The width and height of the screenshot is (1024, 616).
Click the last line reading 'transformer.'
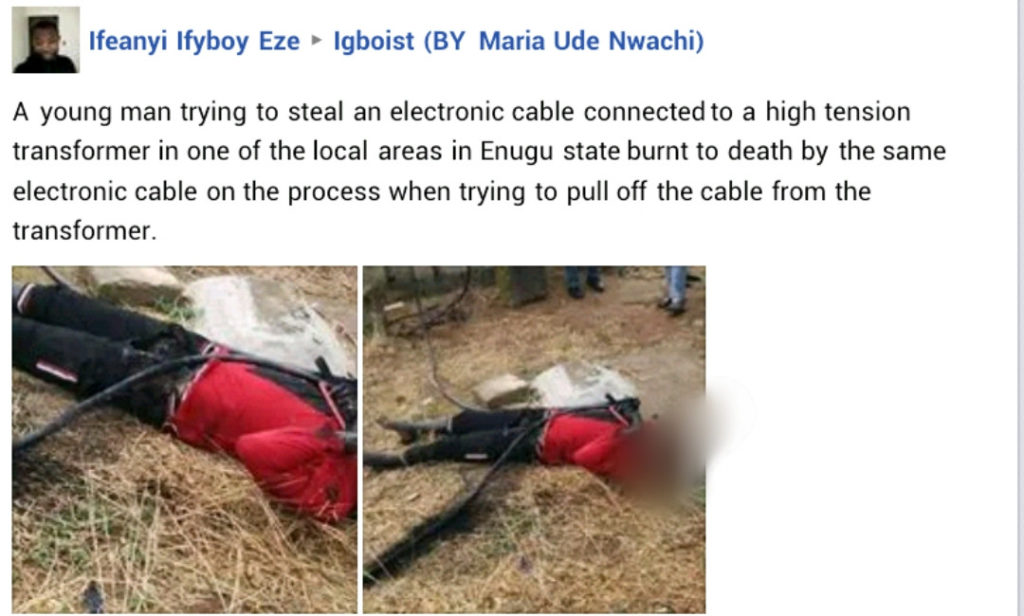85,231
